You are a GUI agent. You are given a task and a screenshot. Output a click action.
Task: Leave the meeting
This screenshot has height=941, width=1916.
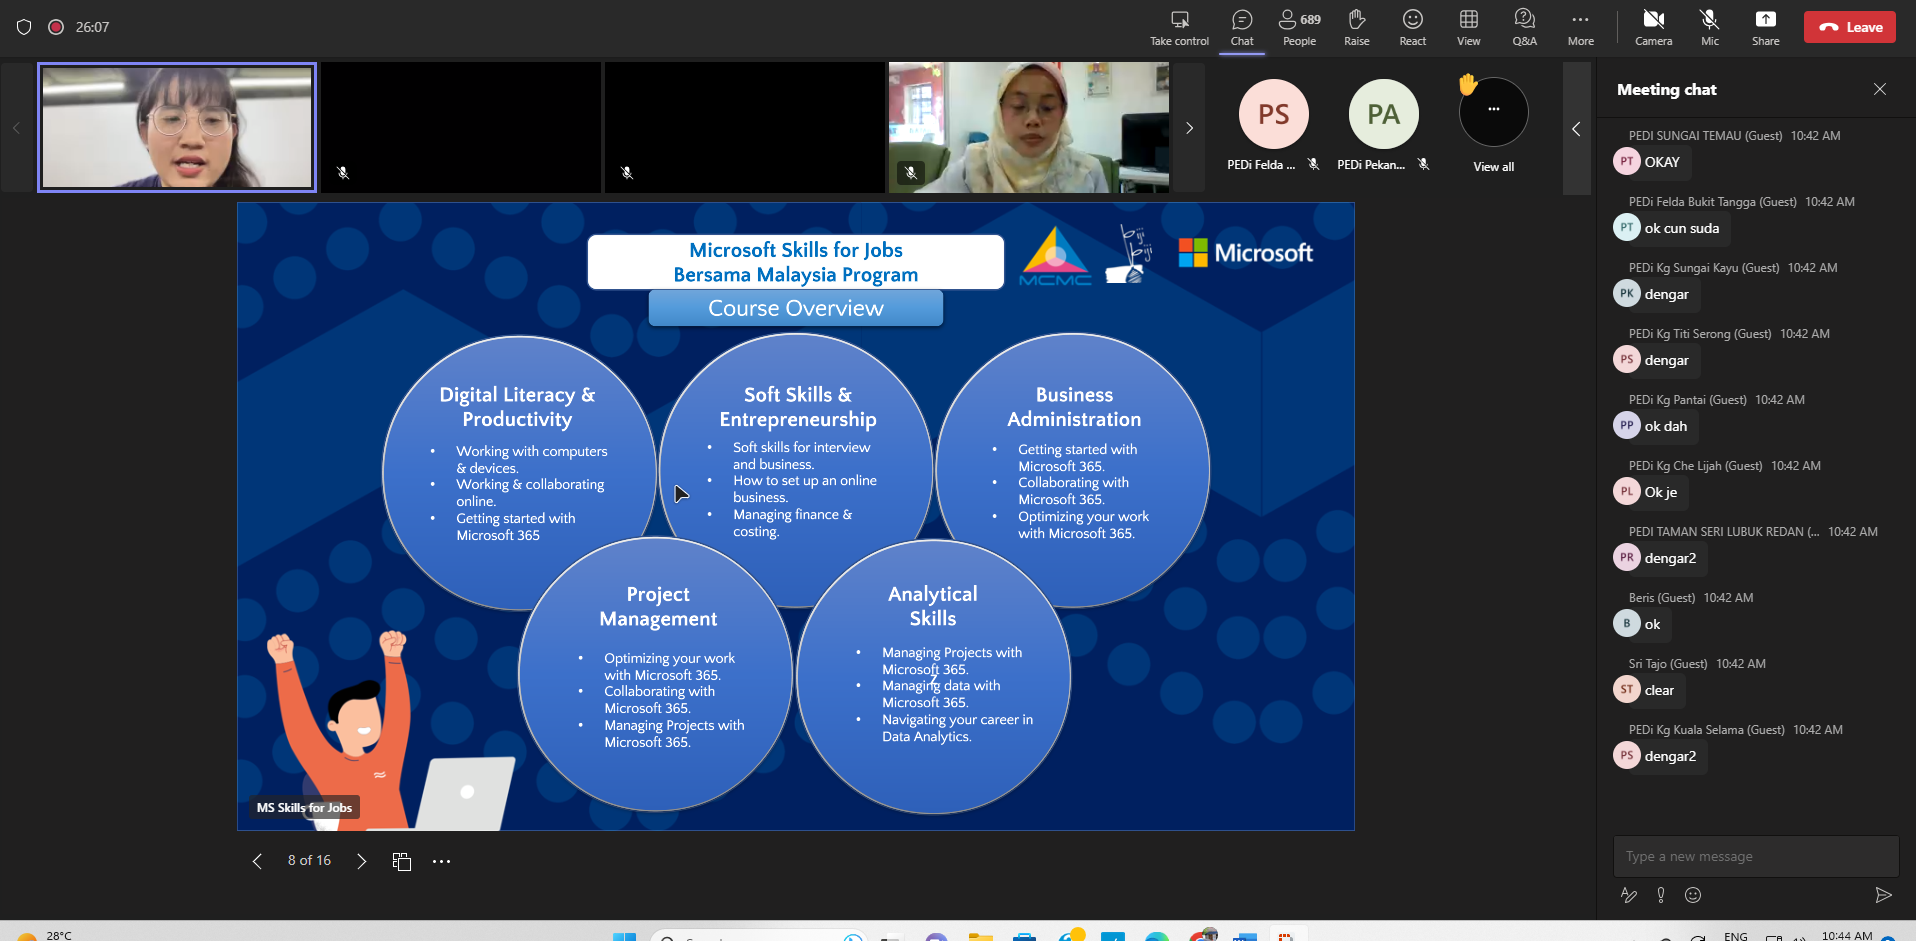click(1849, 27)
